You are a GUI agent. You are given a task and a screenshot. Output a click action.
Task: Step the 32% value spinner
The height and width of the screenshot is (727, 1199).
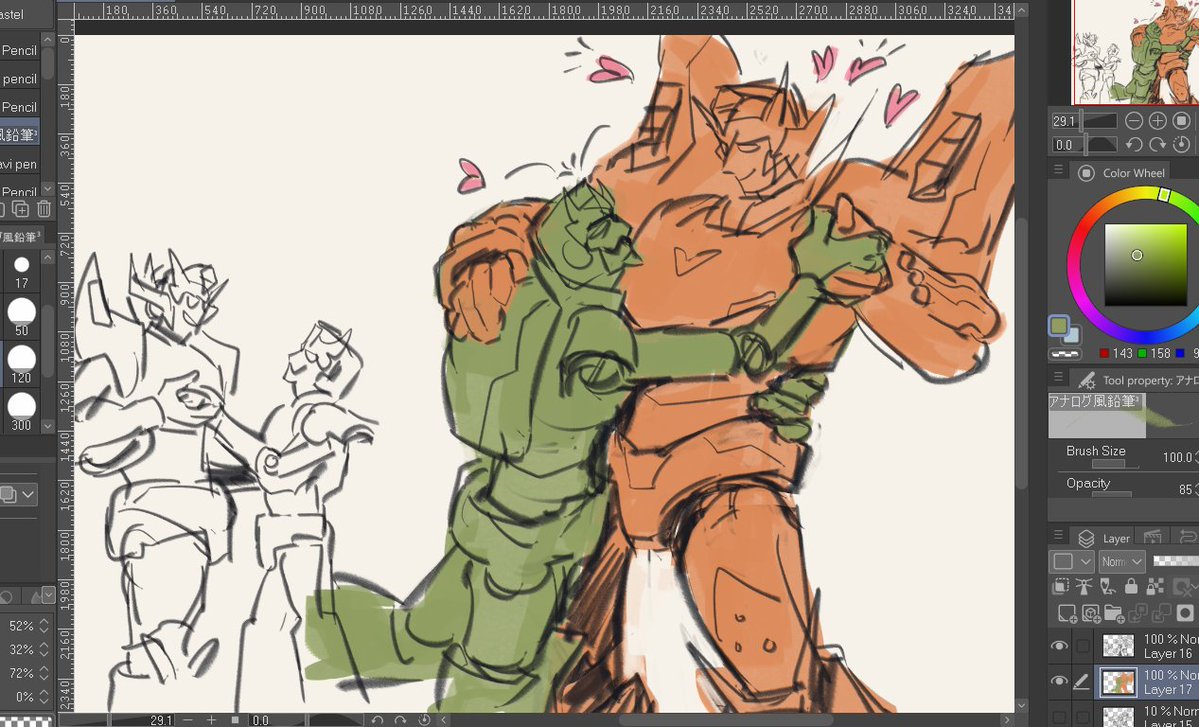(x=44, y=649)
